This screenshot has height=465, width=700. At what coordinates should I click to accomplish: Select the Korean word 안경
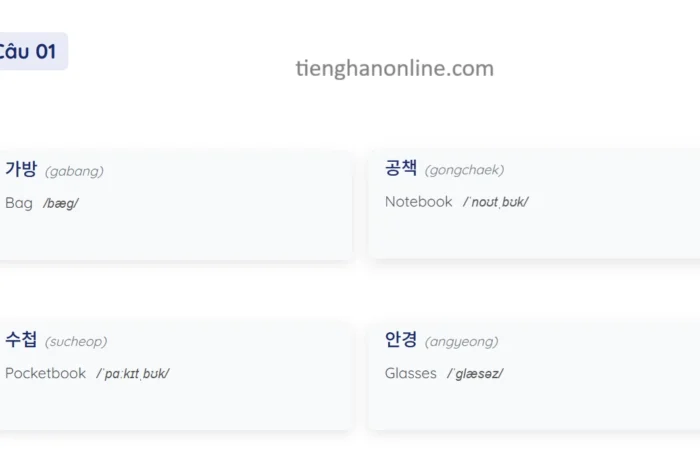pos(401,340)
